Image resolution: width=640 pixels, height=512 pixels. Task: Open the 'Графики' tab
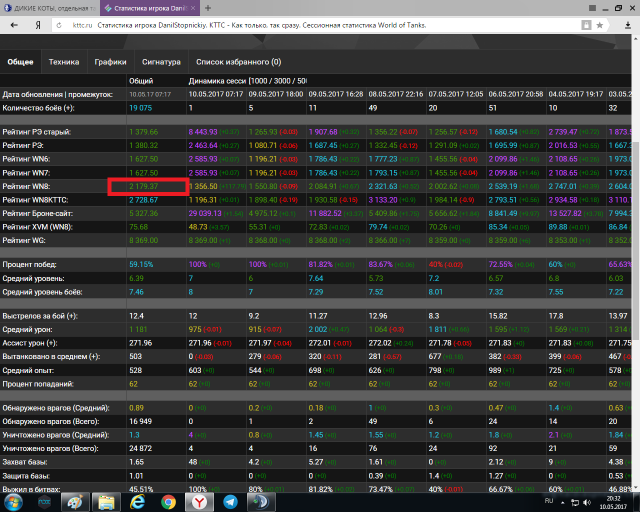110,62
